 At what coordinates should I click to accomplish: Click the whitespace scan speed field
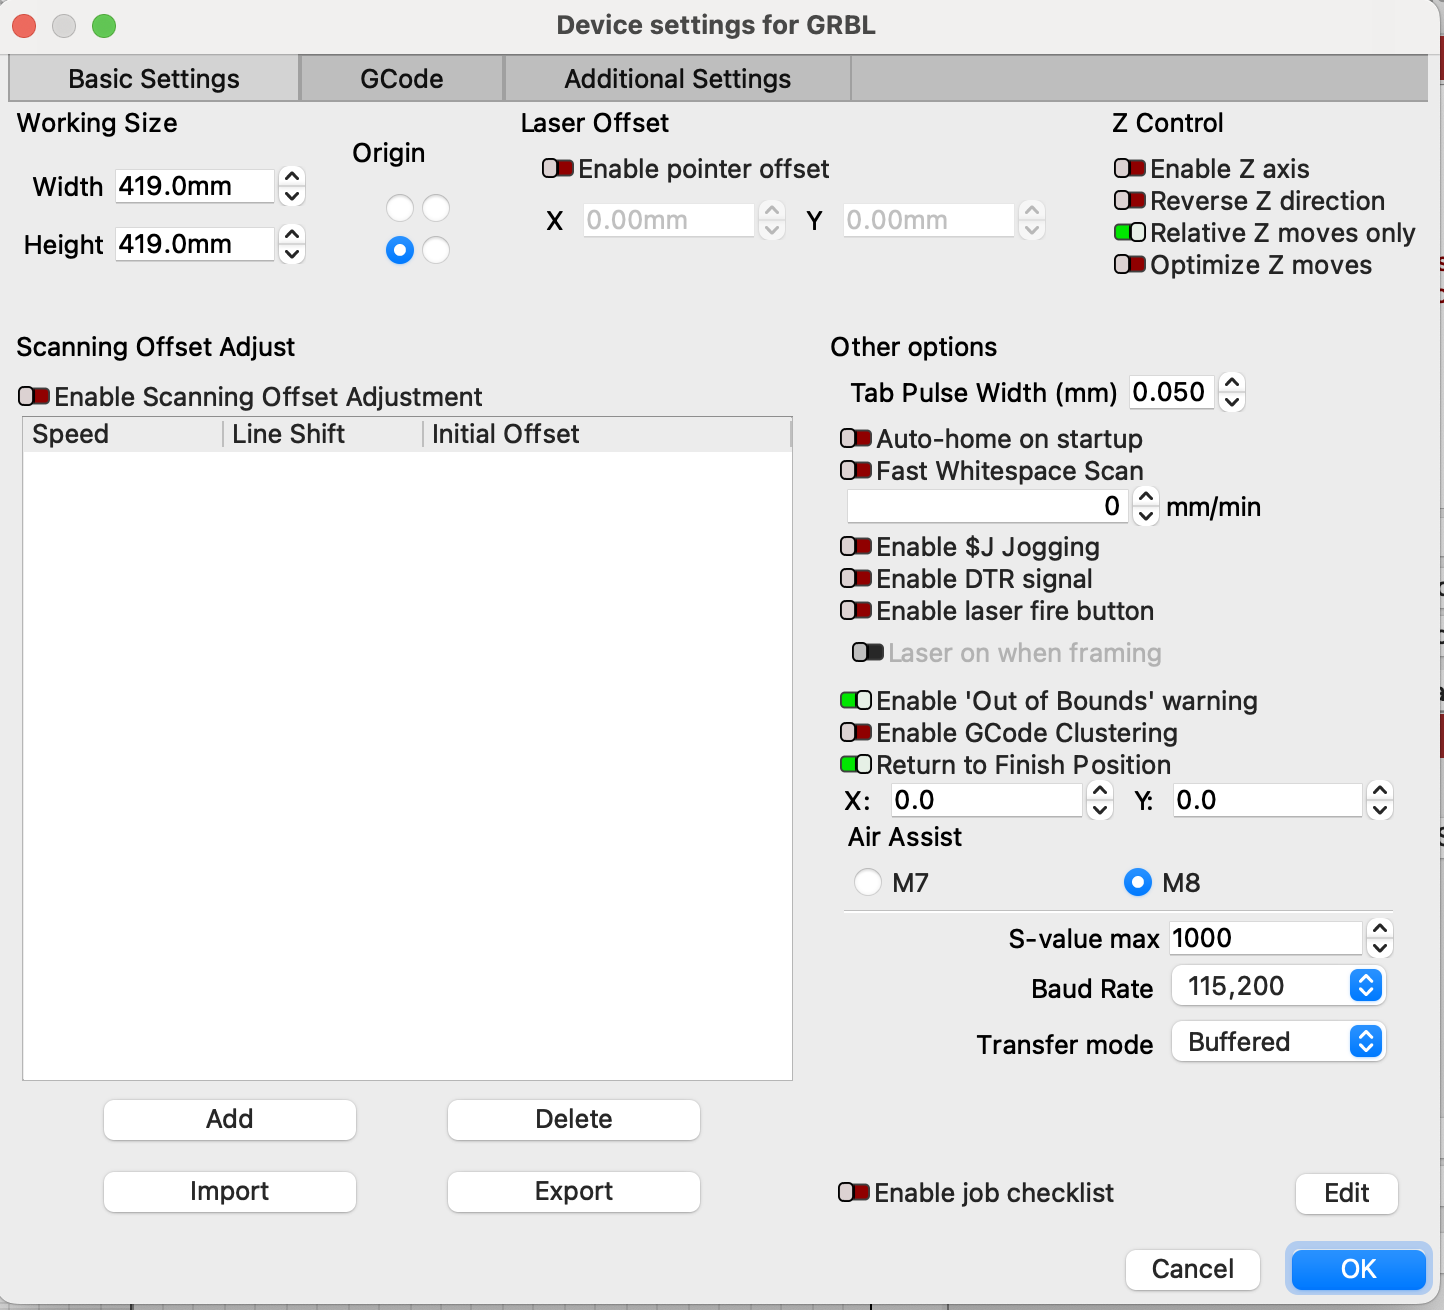[x=988, y=506]
